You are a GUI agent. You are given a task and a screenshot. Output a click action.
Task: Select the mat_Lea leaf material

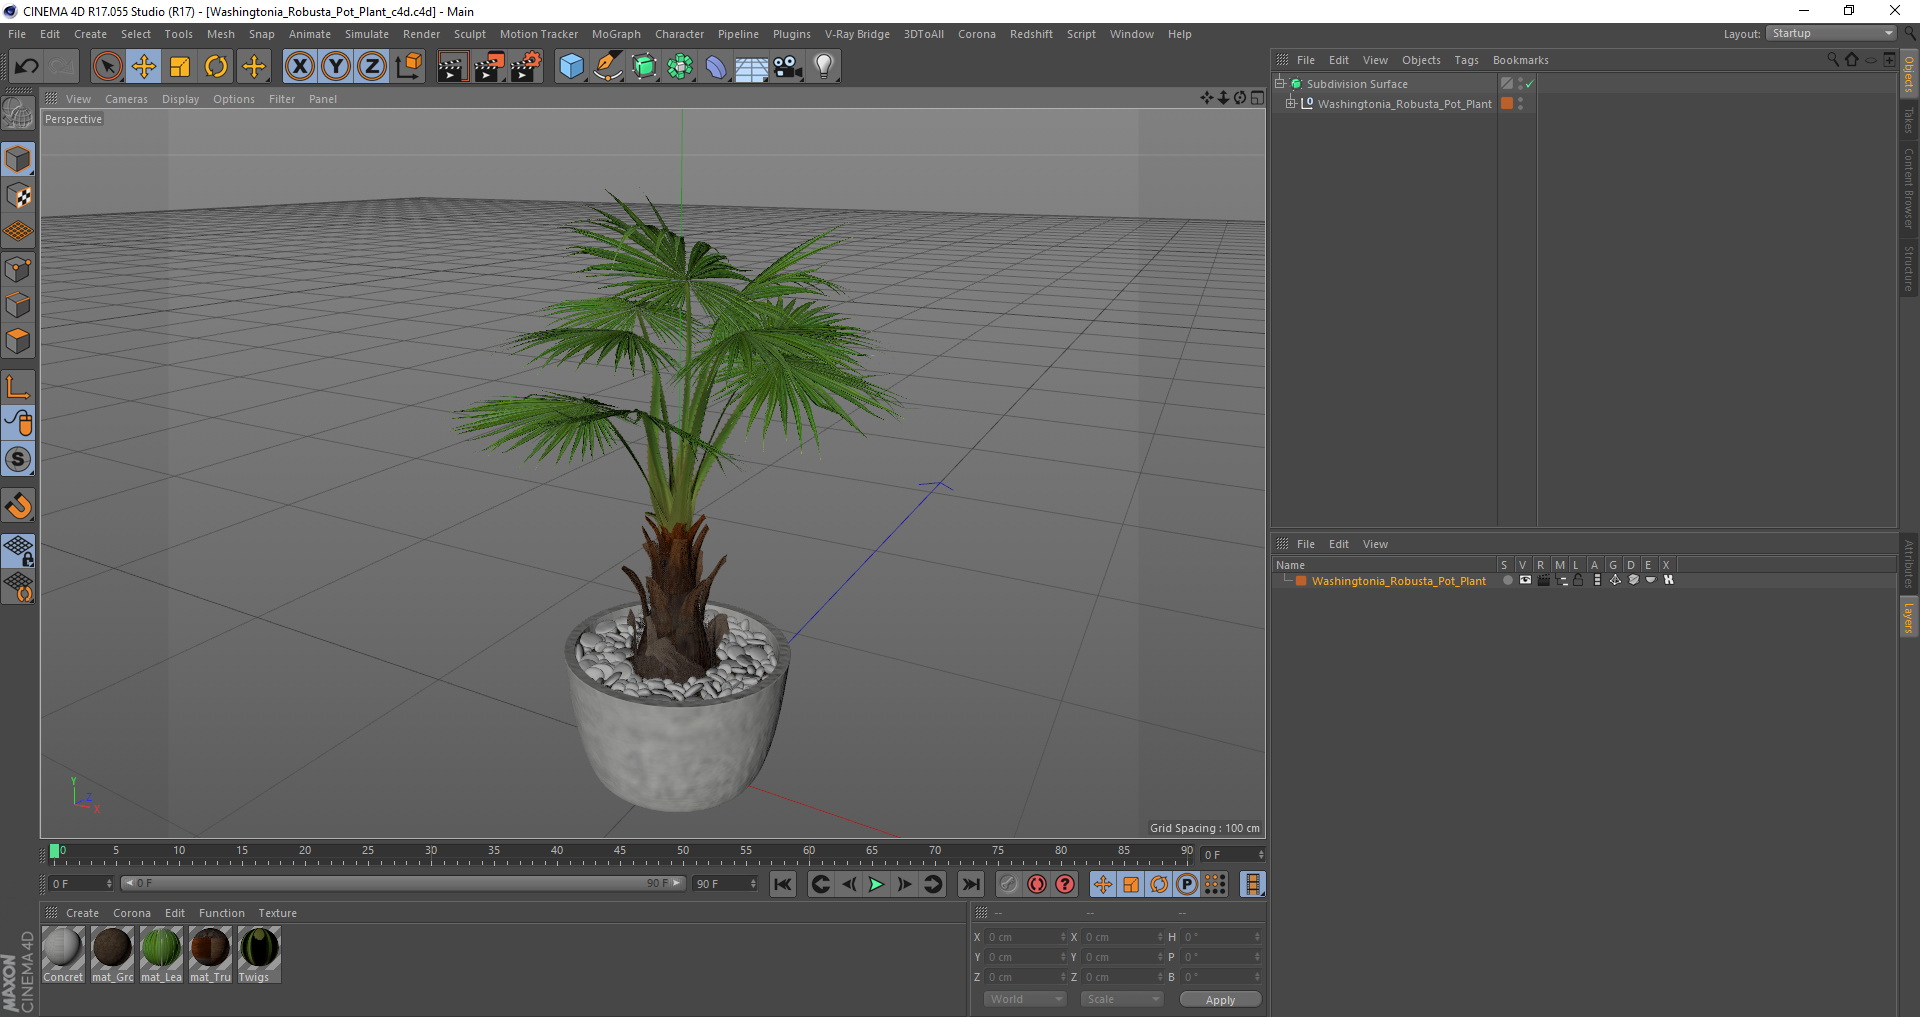(161, 954)
